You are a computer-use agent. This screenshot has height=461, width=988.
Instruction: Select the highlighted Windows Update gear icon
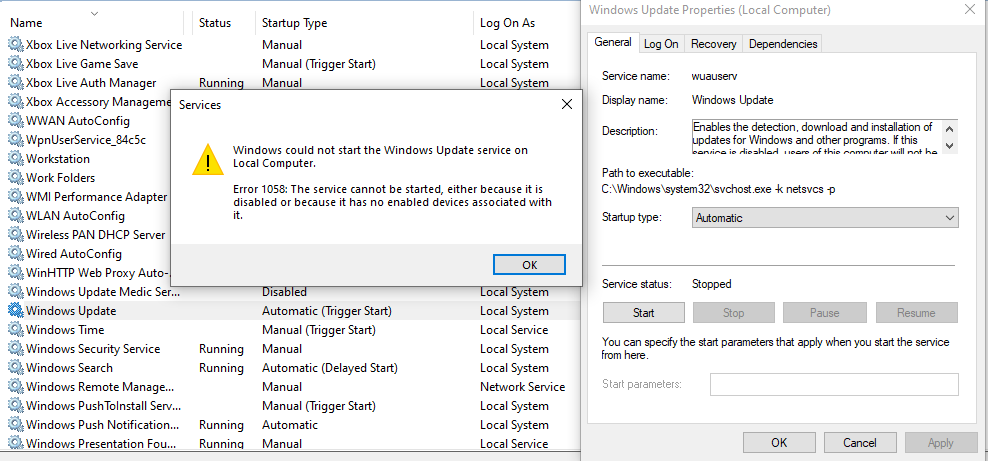click(x=14, y=310)
